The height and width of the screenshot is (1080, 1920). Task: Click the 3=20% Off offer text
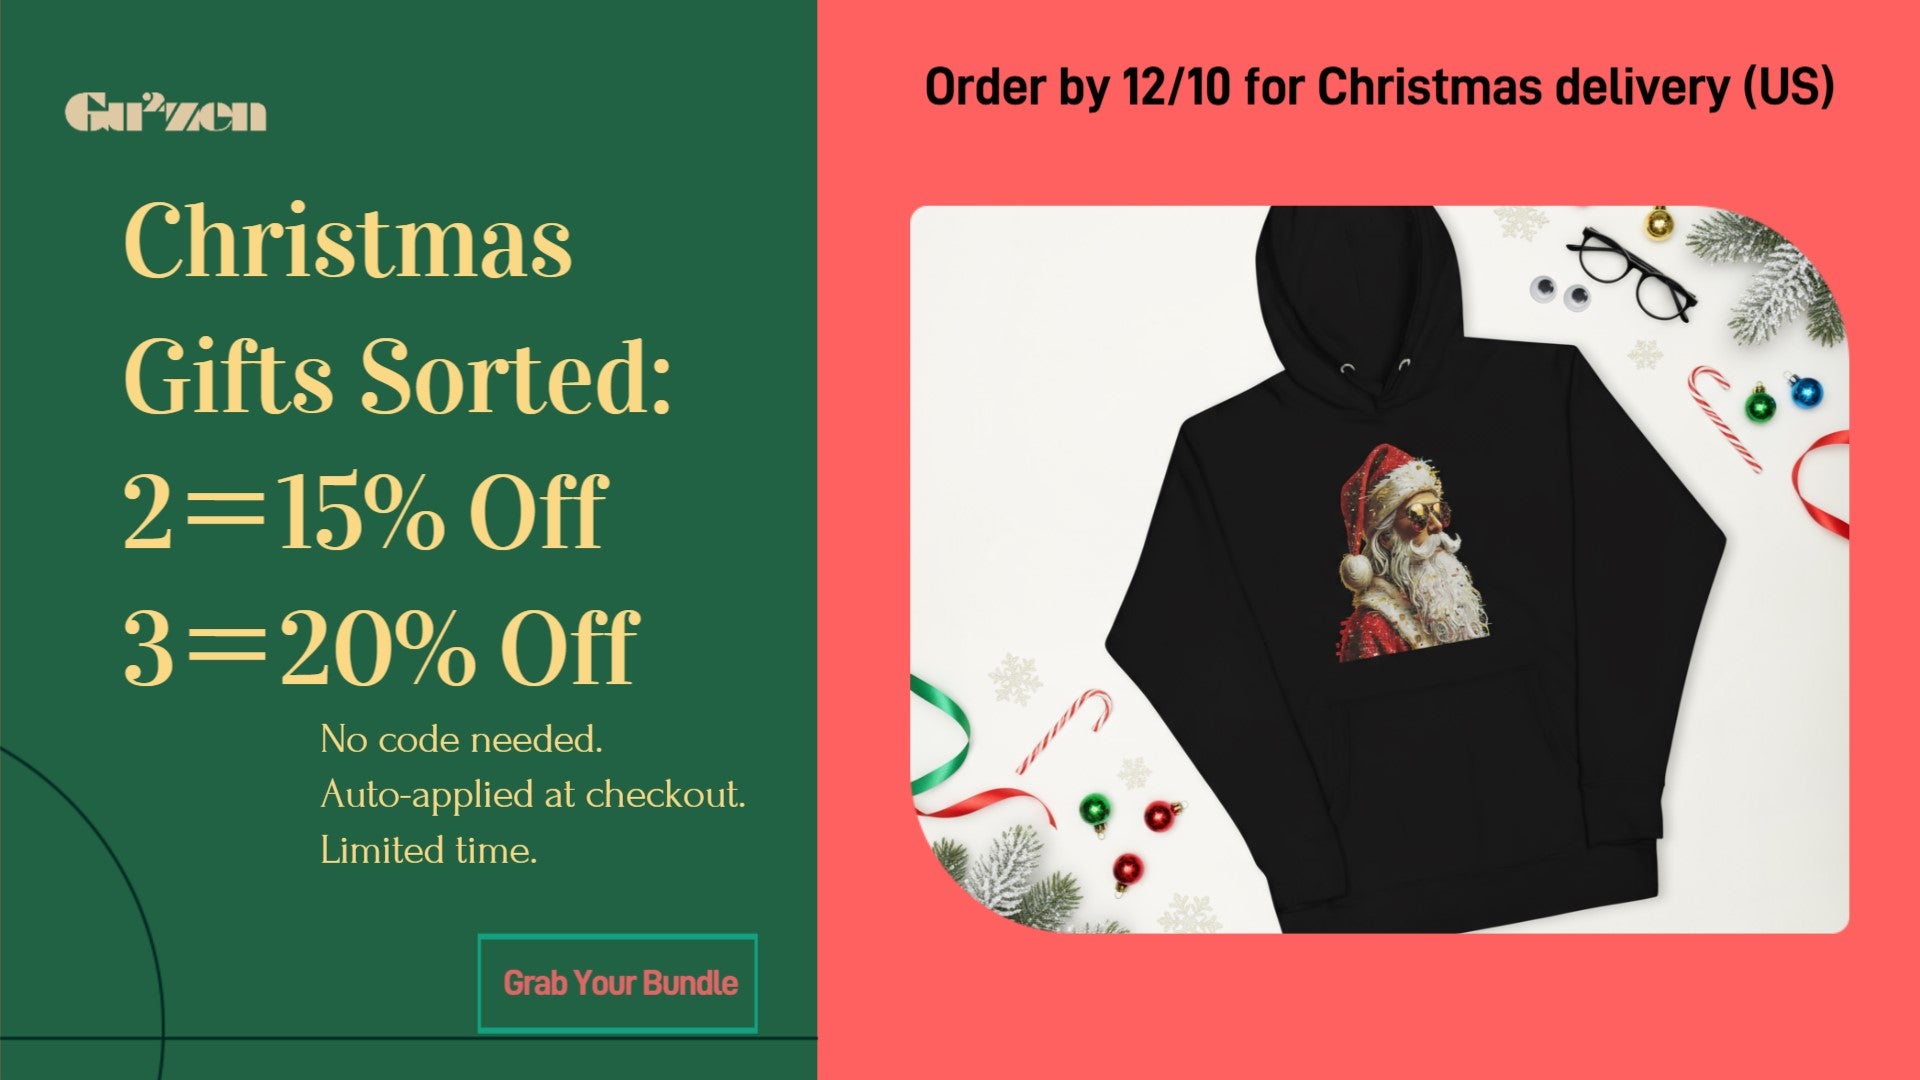click(380, 647)
